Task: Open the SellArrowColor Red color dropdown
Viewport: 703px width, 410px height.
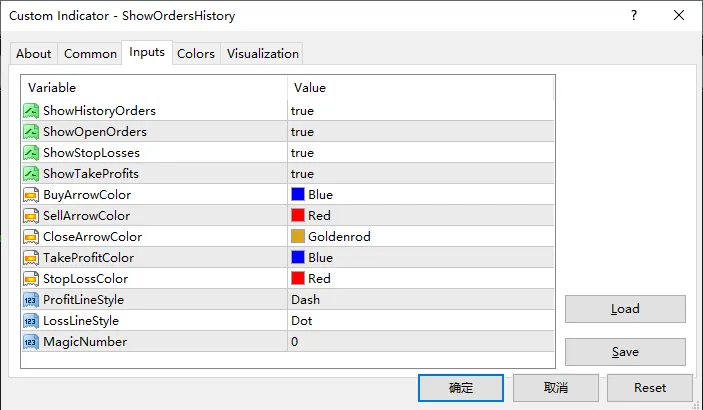Action: pos(319,216)
